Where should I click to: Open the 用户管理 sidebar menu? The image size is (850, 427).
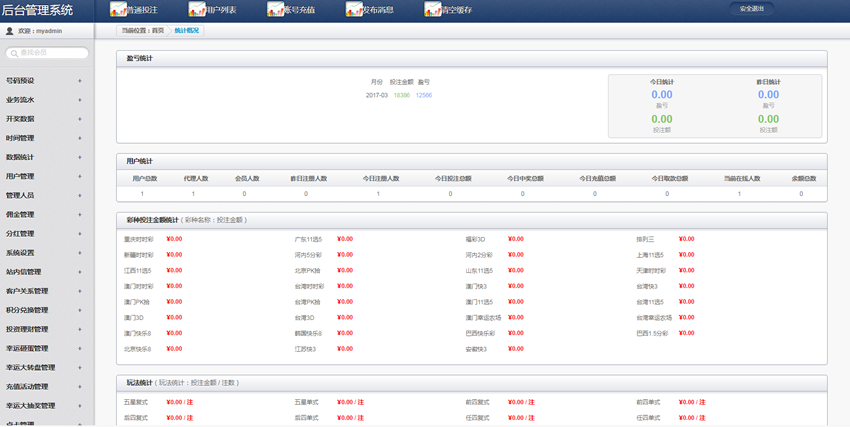pos(44,176)
